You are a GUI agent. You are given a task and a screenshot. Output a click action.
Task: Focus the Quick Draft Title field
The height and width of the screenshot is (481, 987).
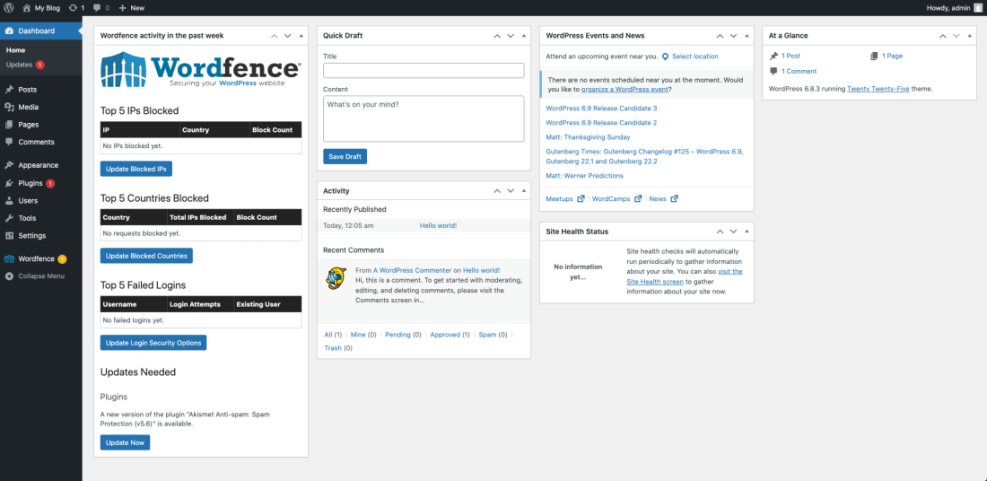[x=424, y=71]
